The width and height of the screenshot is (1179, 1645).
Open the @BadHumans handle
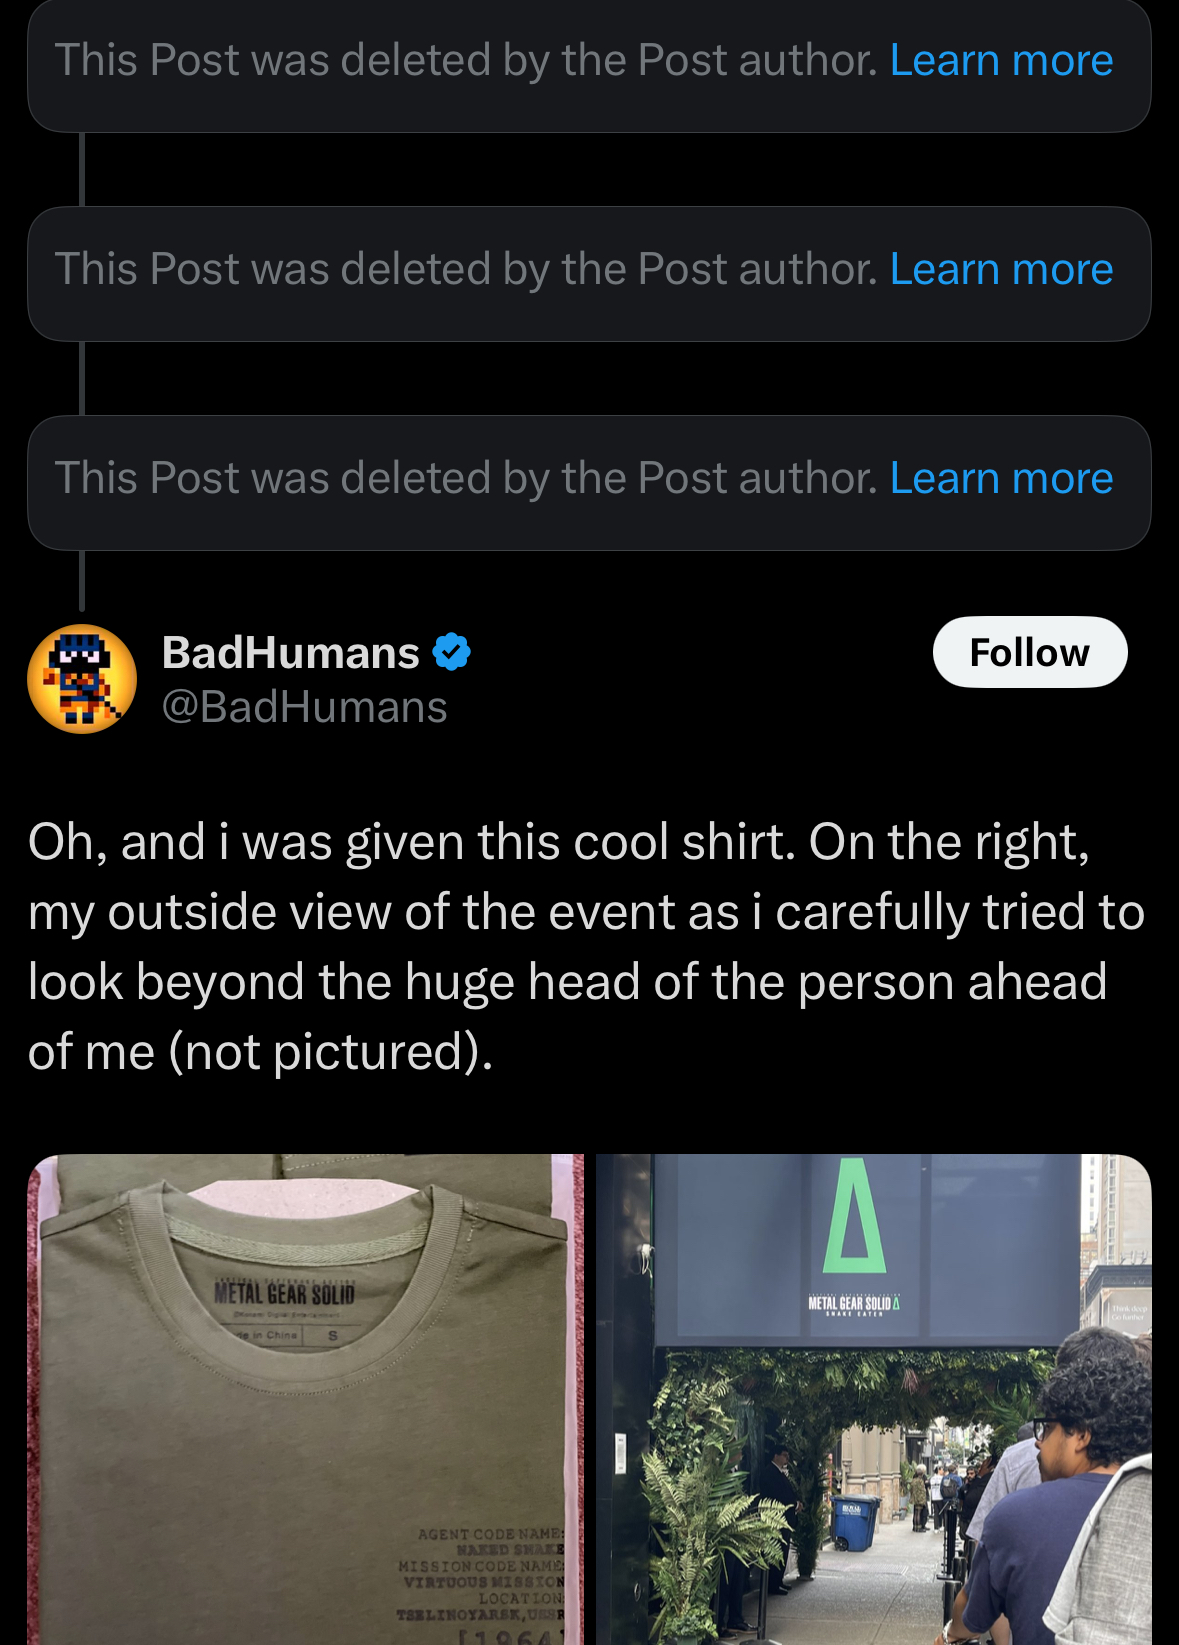[x=305, y=707]
